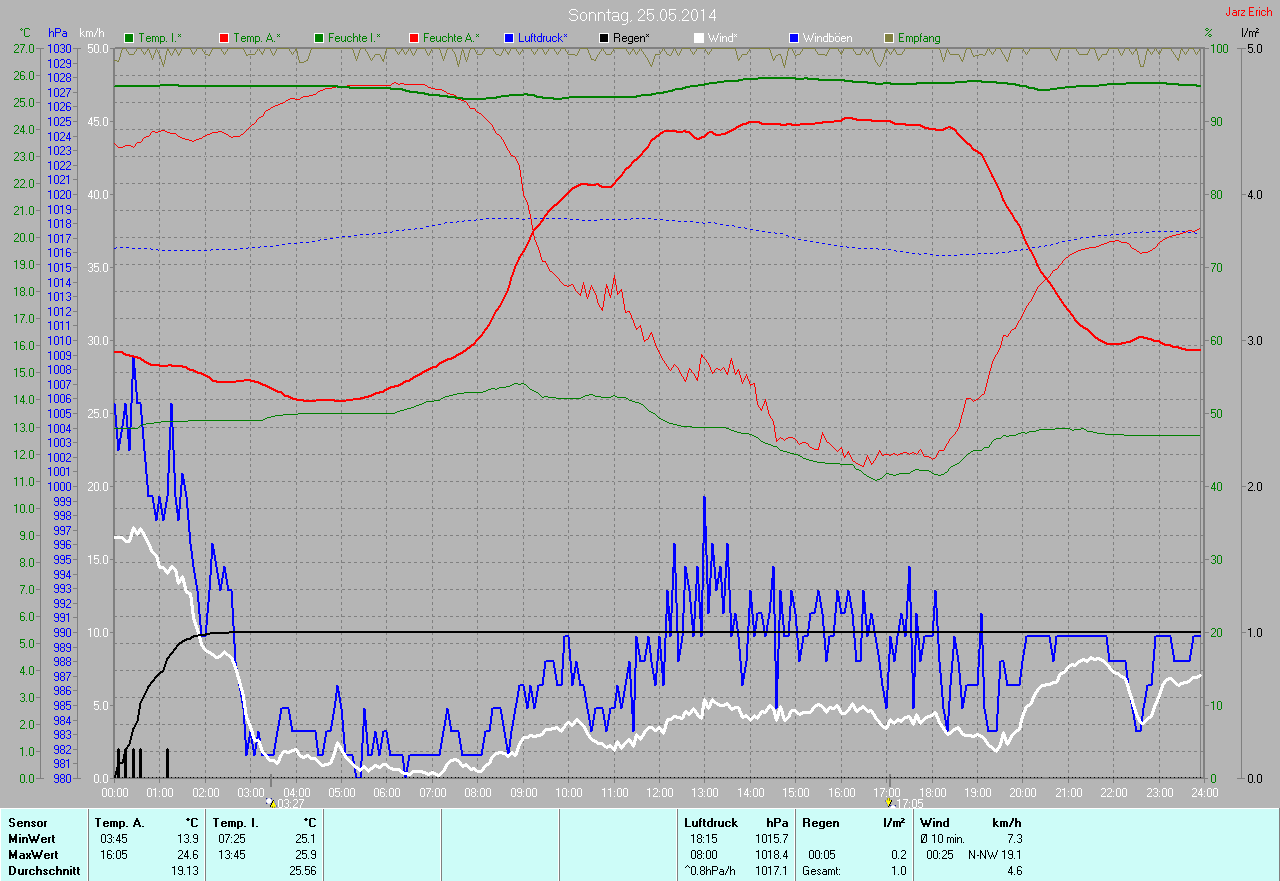Click the date title Sonntag, 25.05.2014
The image size is (1280, 881).
coord(642,15)
